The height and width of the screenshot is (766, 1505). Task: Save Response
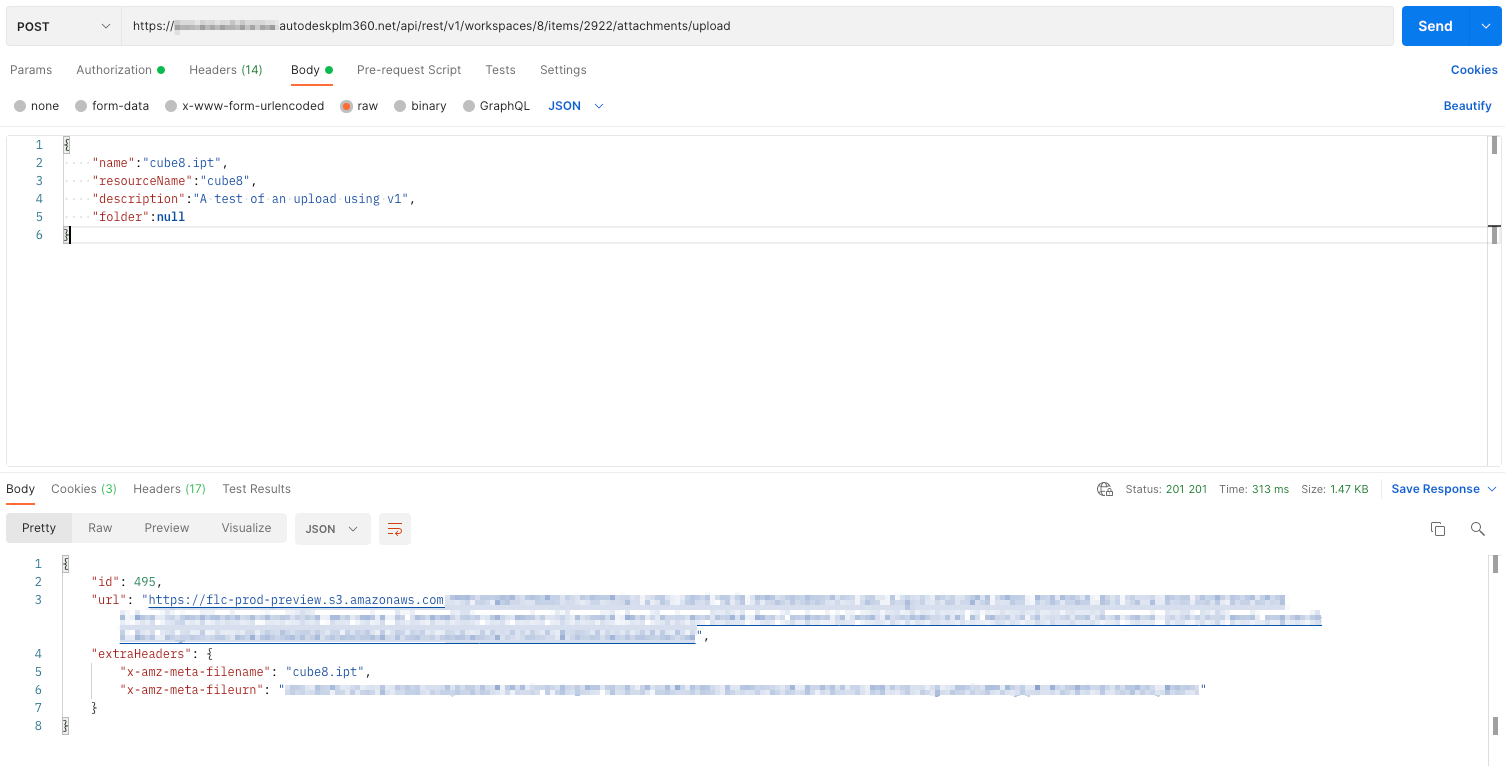1435,489
